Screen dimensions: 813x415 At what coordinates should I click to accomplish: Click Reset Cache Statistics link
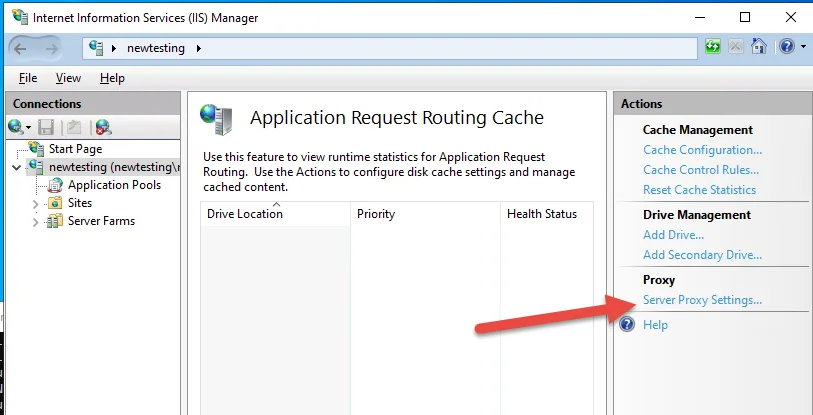(x=699, y=190)
